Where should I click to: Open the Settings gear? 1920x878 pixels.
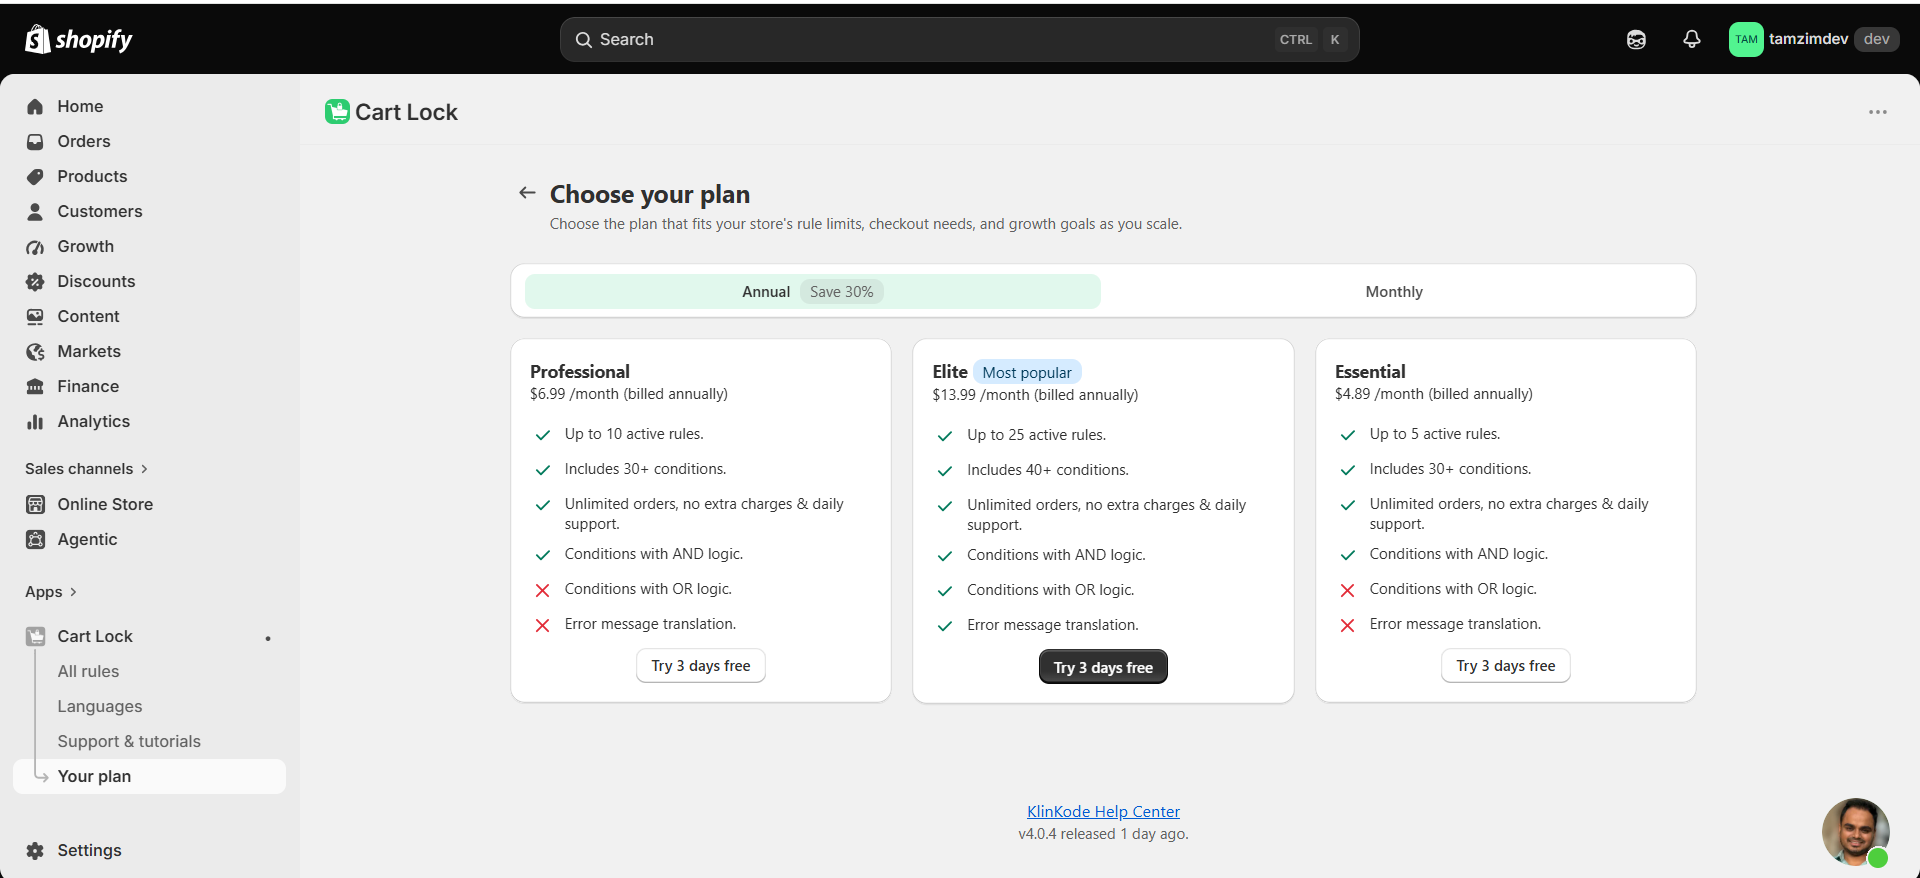35,851
